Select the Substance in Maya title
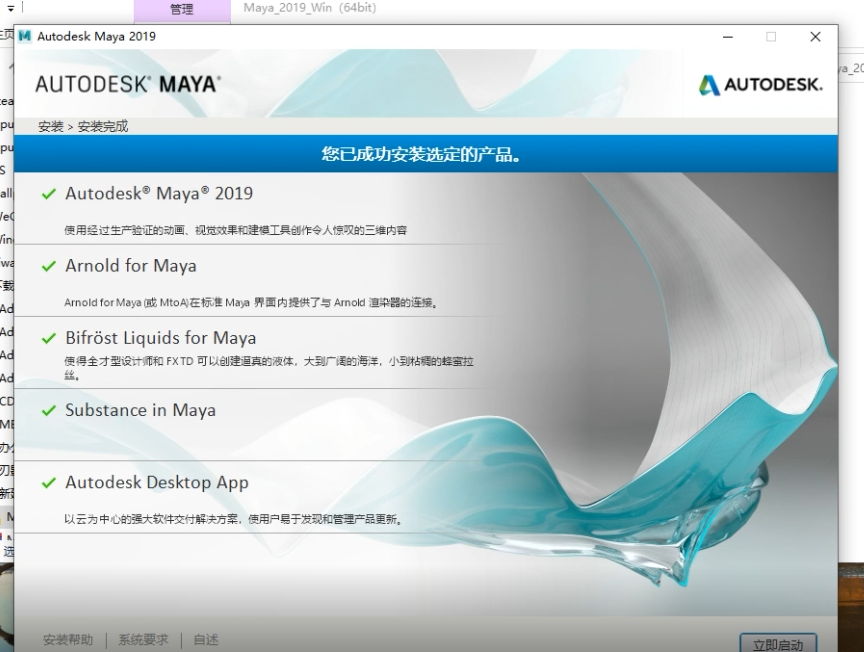864x652 pixels. pyautogui.click(x=140, y=410)
